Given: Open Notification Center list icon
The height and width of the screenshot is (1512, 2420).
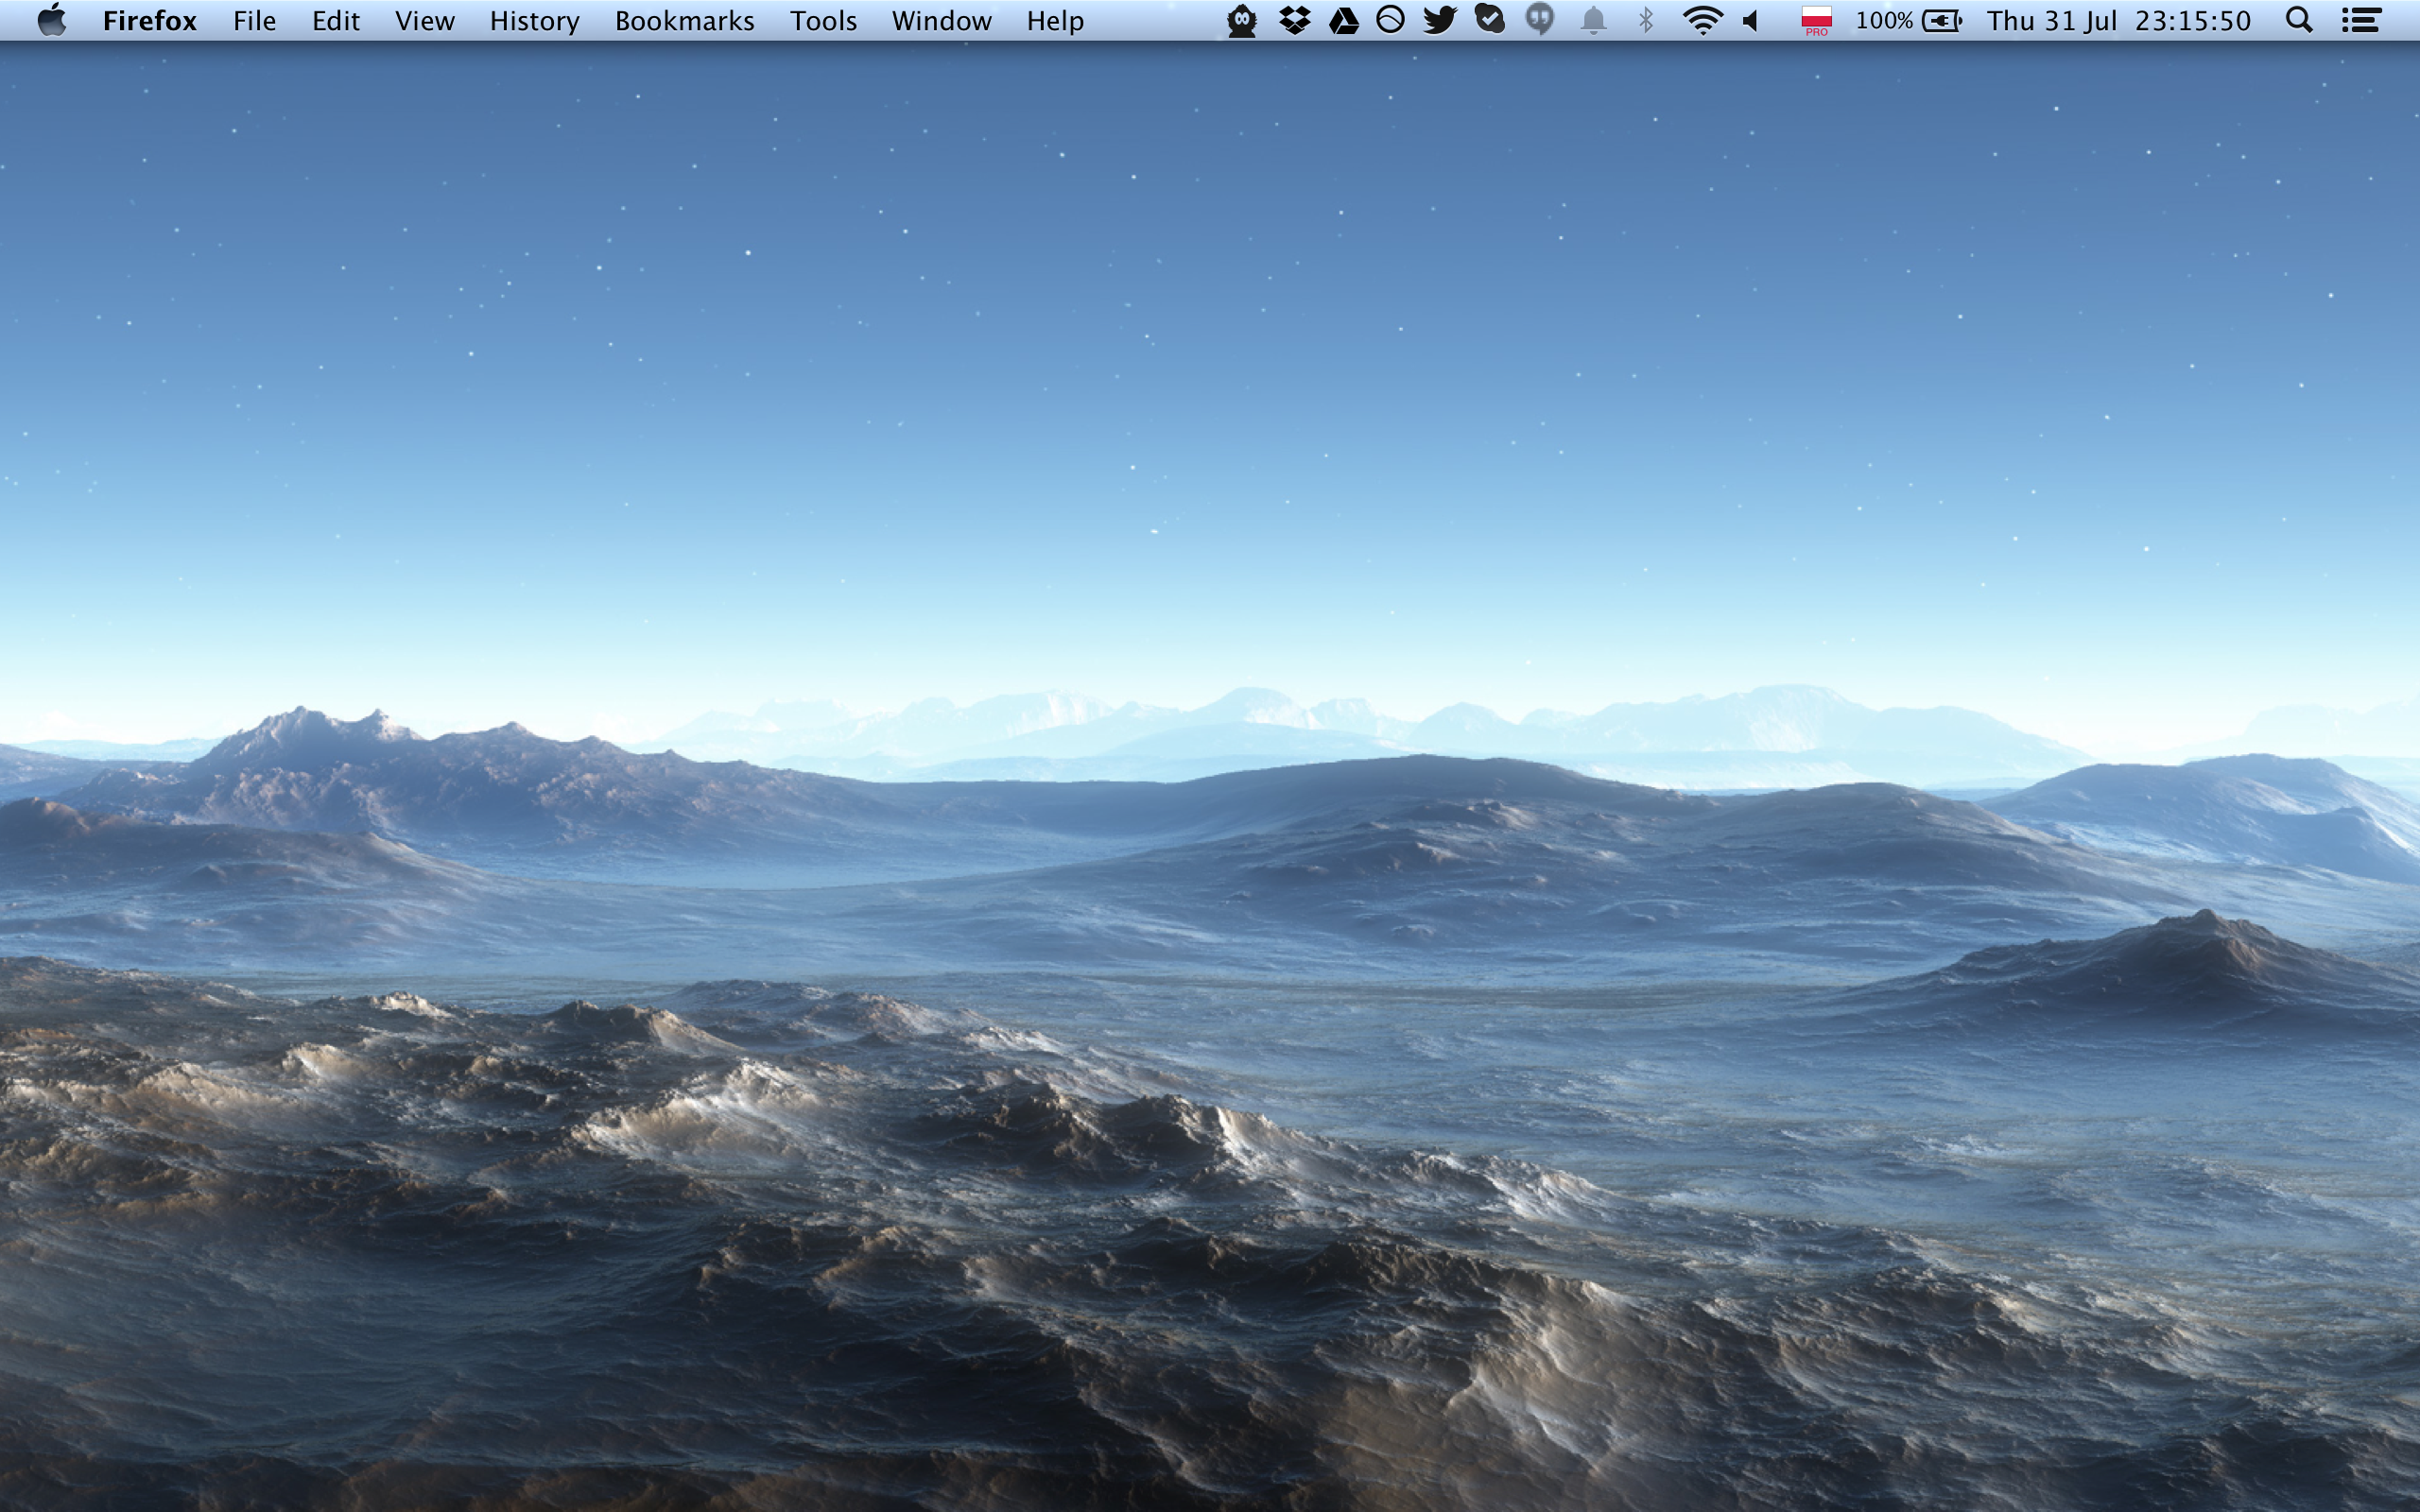Looking at the screenshot, I should coord(2361,20).
